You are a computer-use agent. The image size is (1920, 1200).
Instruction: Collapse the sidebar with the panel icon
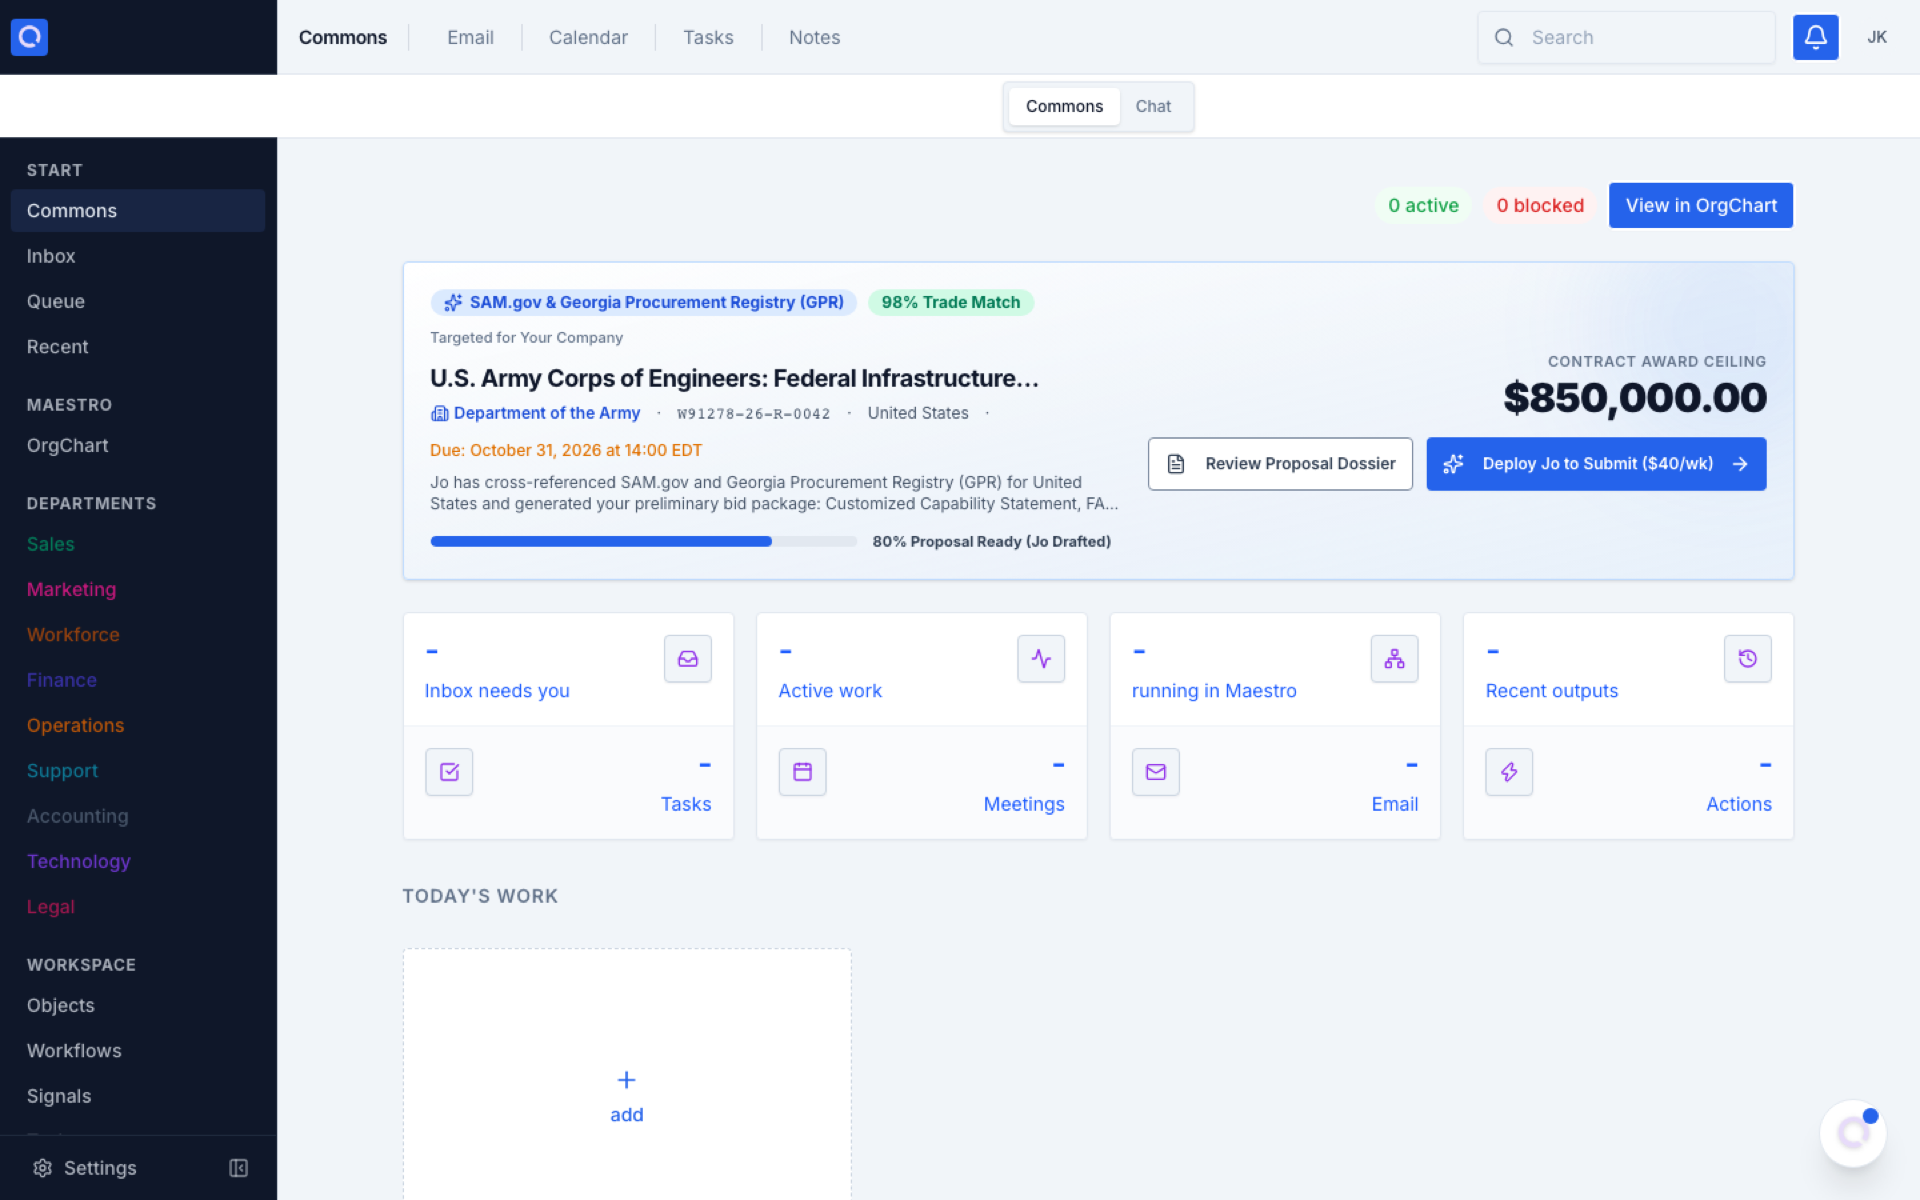pyautogui.click(x=238, y=1168)
